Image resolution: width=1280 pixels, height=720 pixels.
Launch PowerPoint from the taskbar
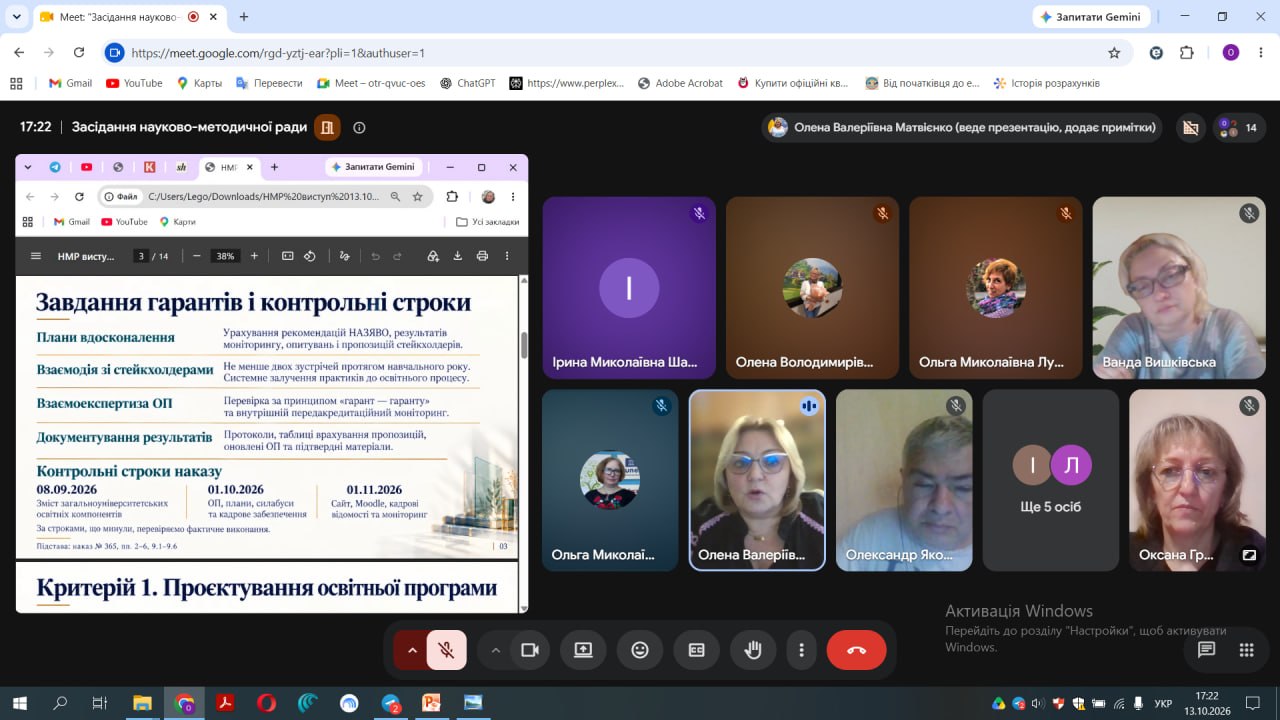point(431,703)
